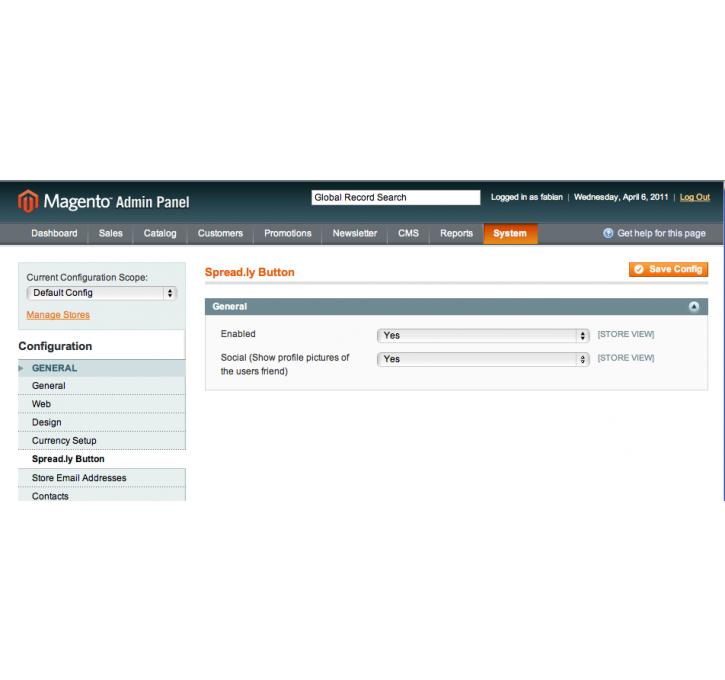Click the help question mark icon
Viewport: 725px width, 680px height.
(x=608, y=233)
